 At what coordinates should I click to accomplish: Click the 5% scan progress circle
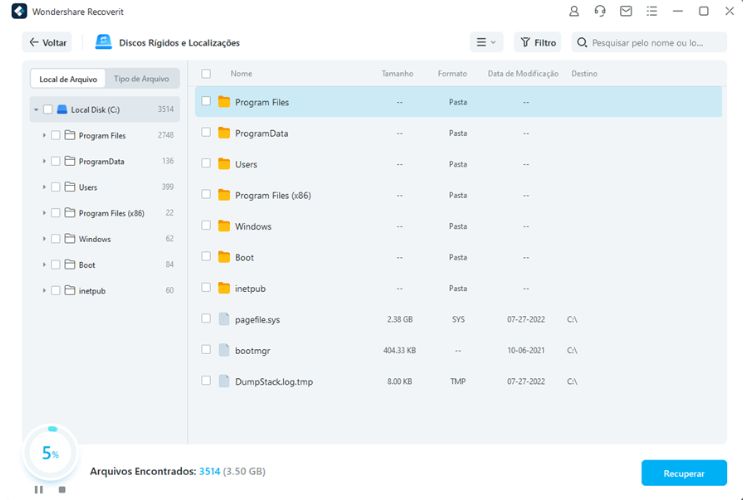pyautogui.click(x=50, y=452)
